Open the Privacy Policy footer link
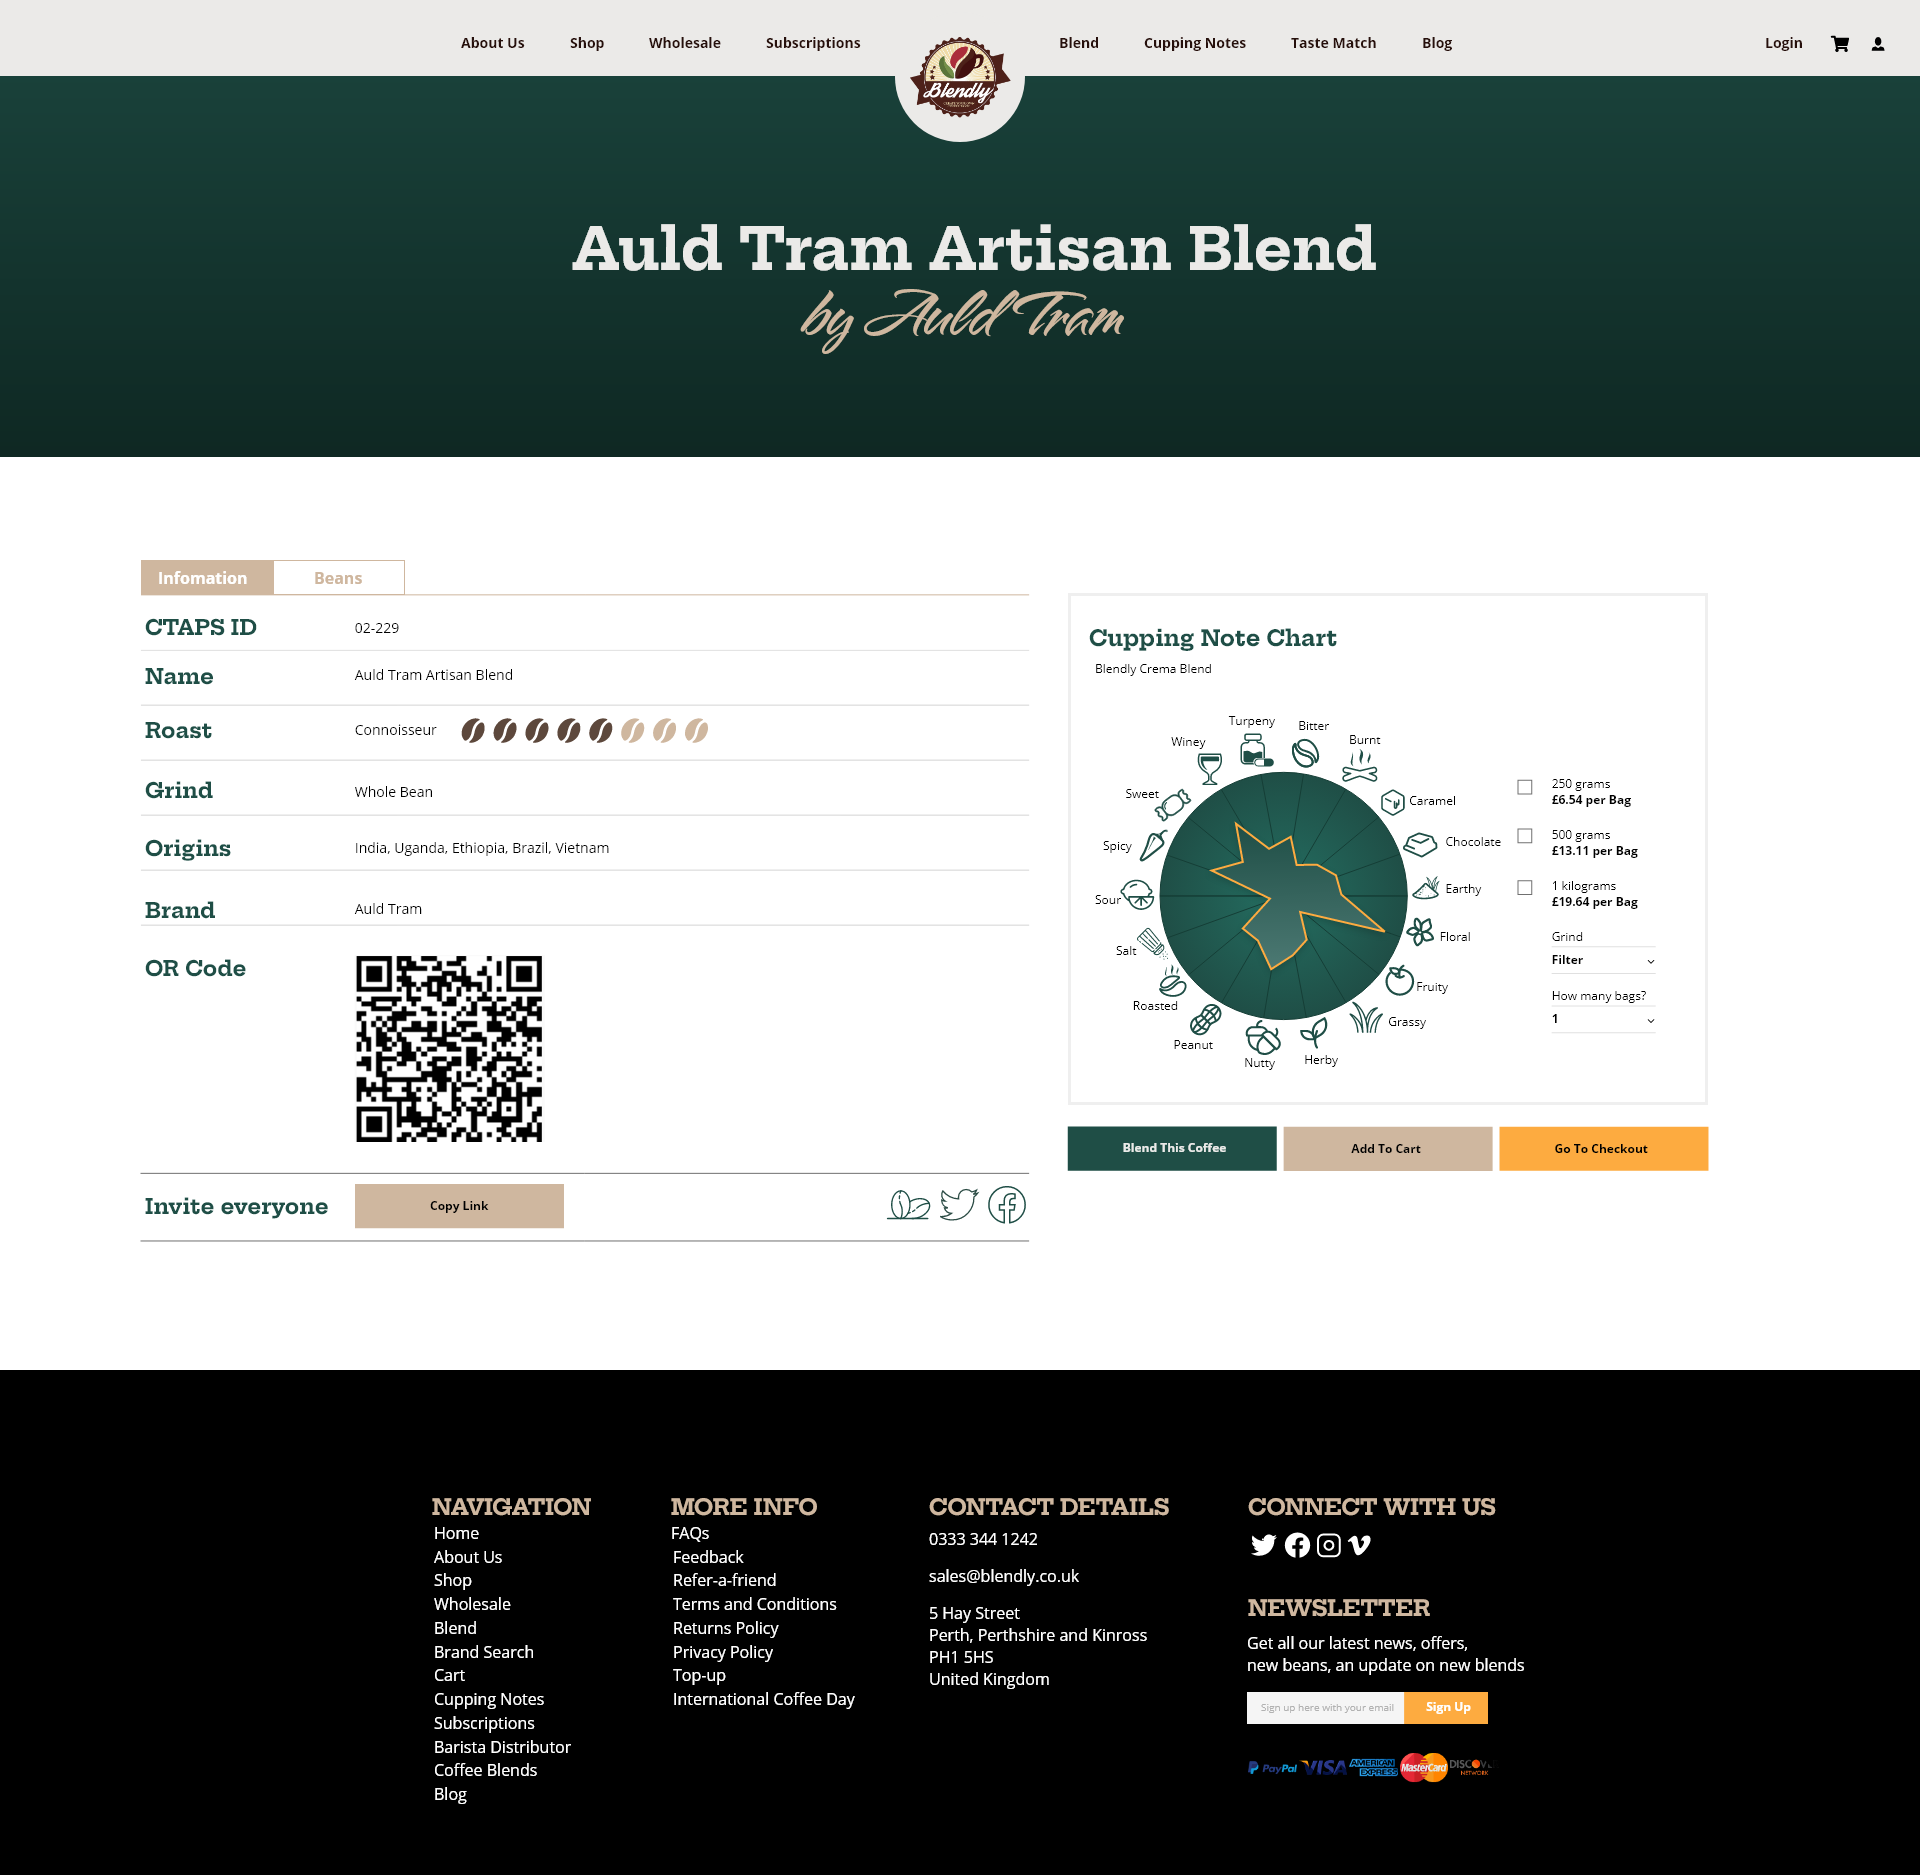1920x1875 pixels. click(x=723, y=1652)
